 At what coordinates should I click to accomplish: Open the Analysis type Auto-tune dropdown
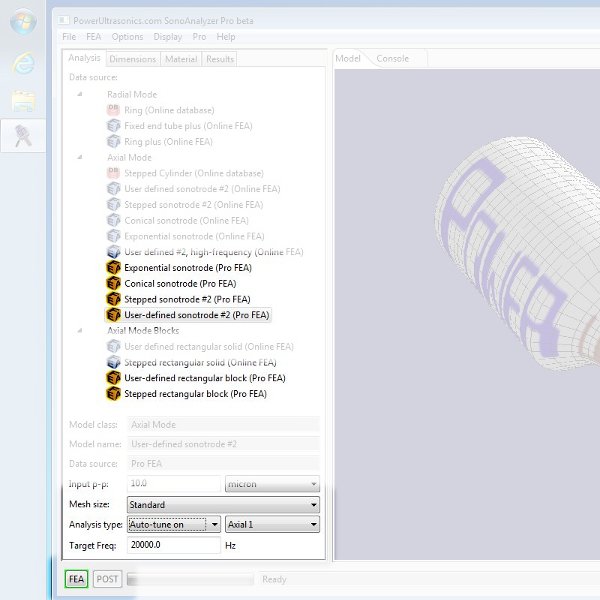pyautogui.click(x=174, y=524)
